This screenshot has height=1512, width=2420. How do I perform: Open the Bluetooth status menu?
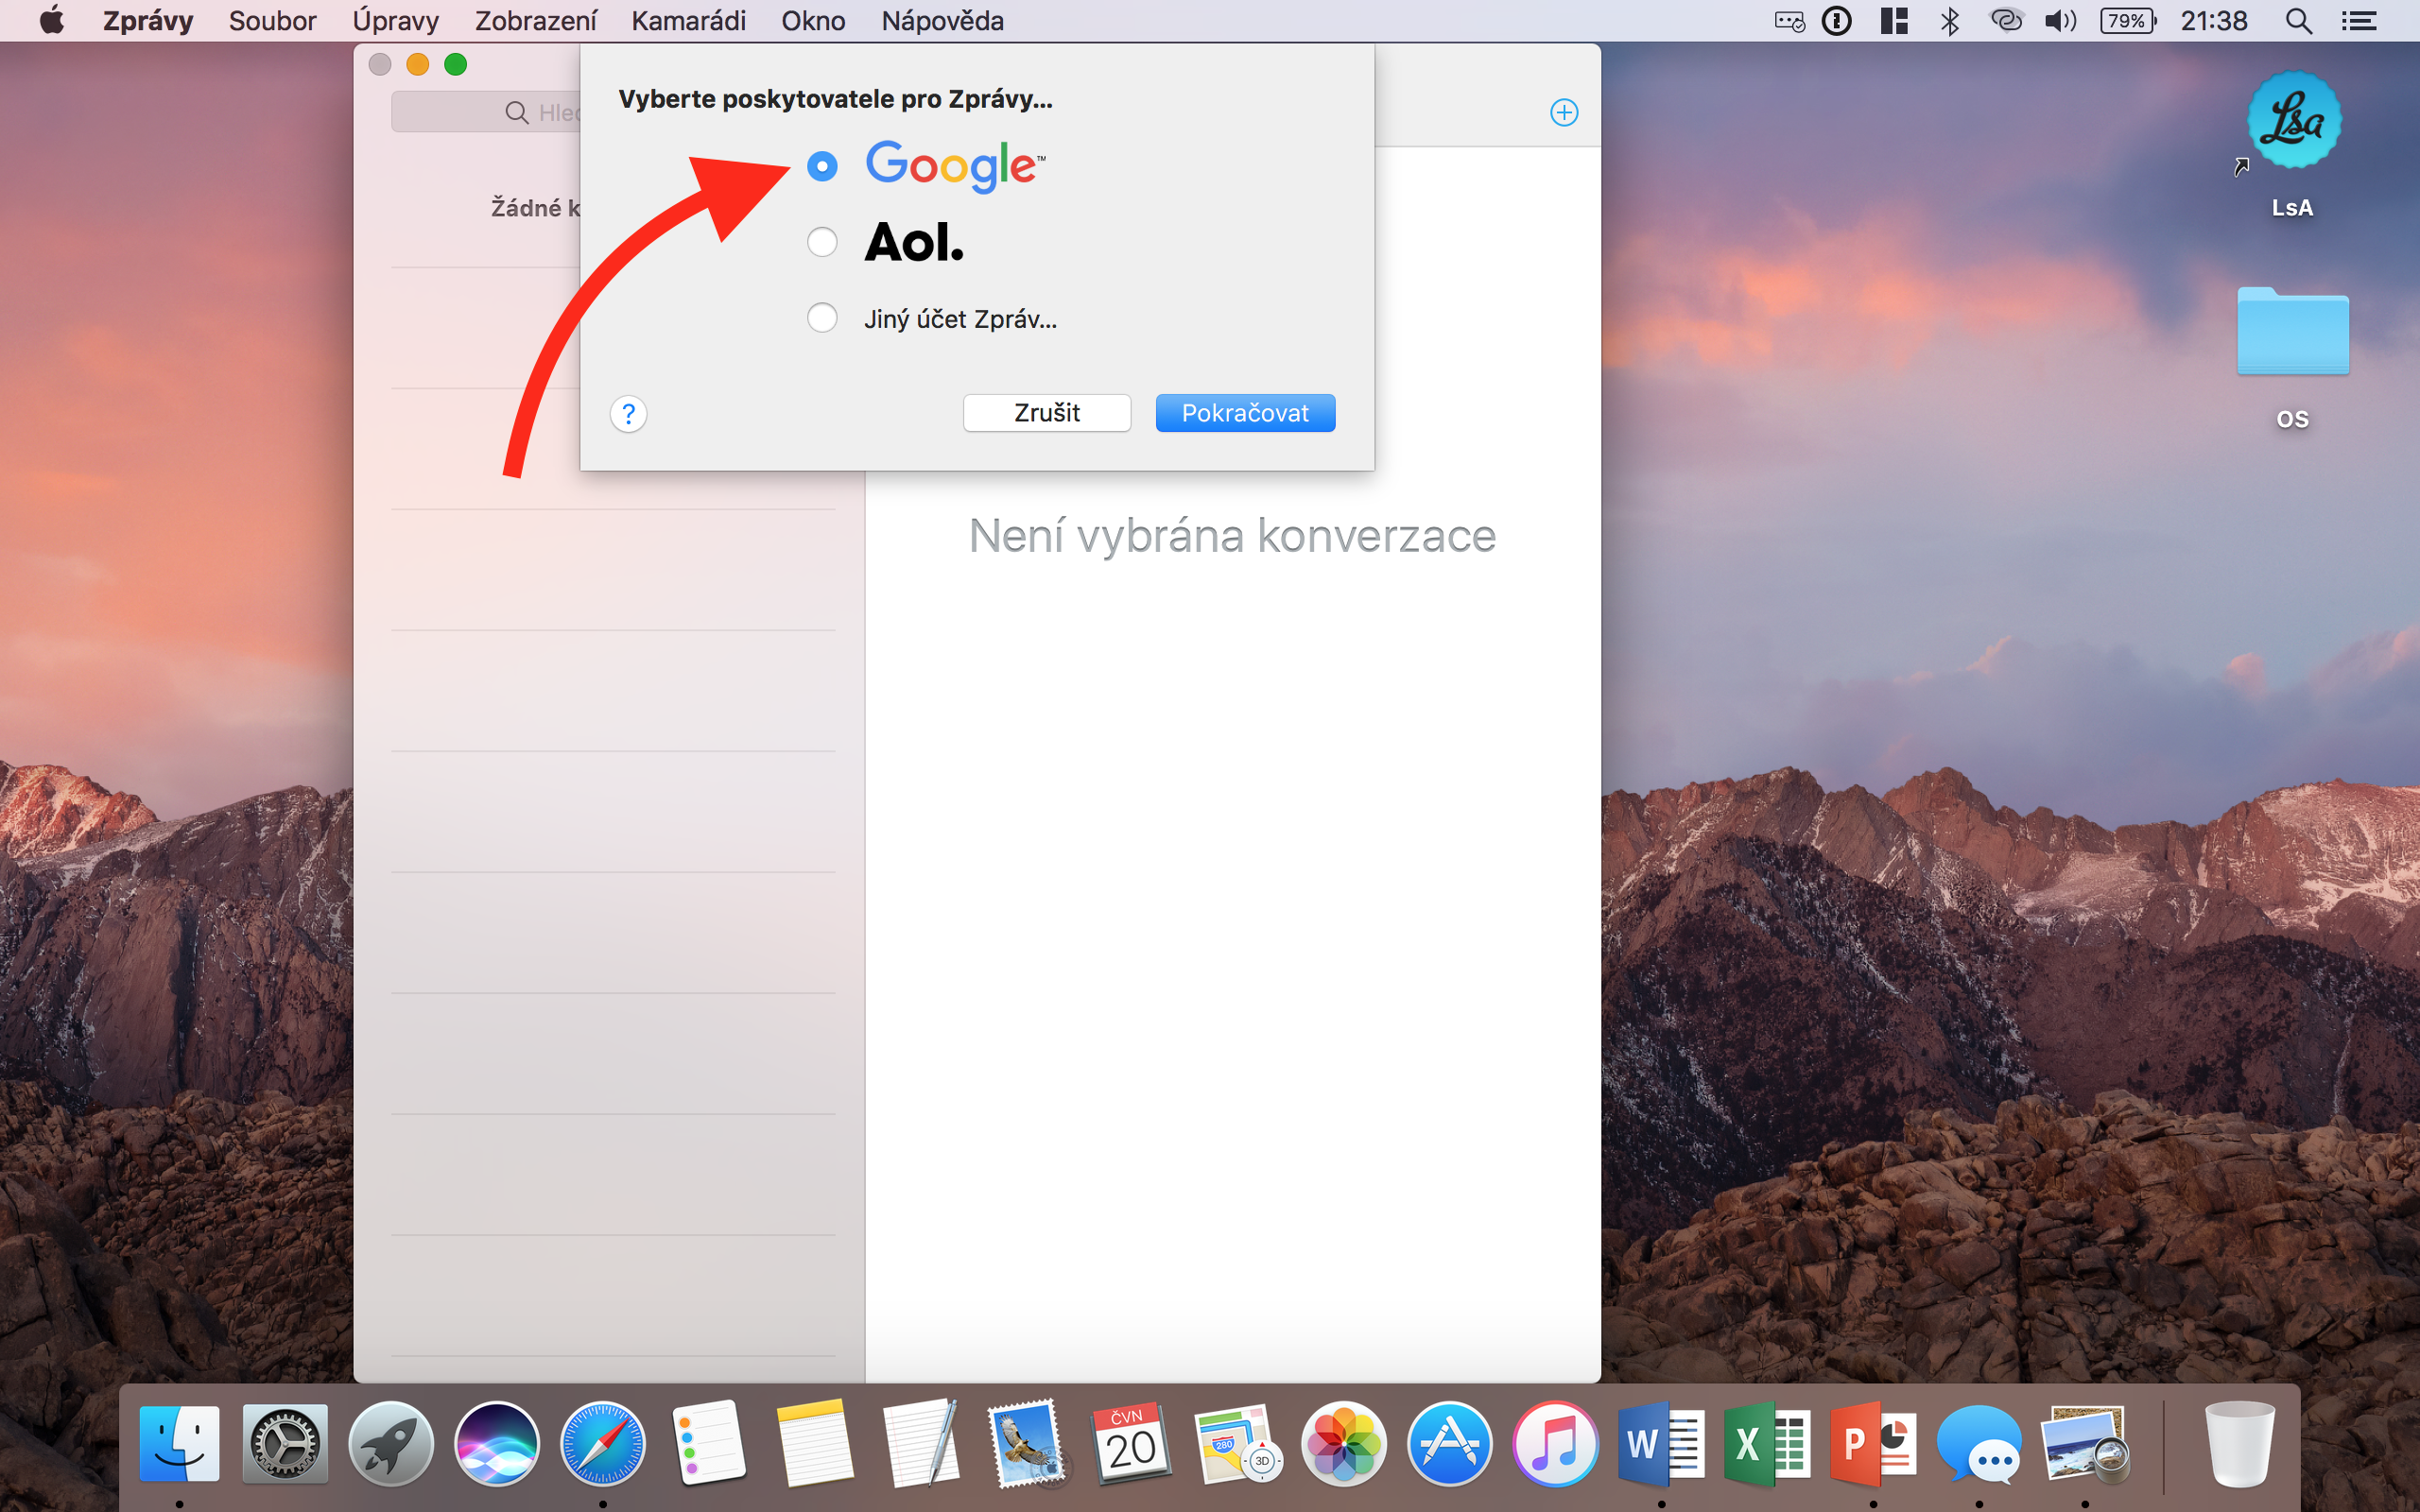1949,20
